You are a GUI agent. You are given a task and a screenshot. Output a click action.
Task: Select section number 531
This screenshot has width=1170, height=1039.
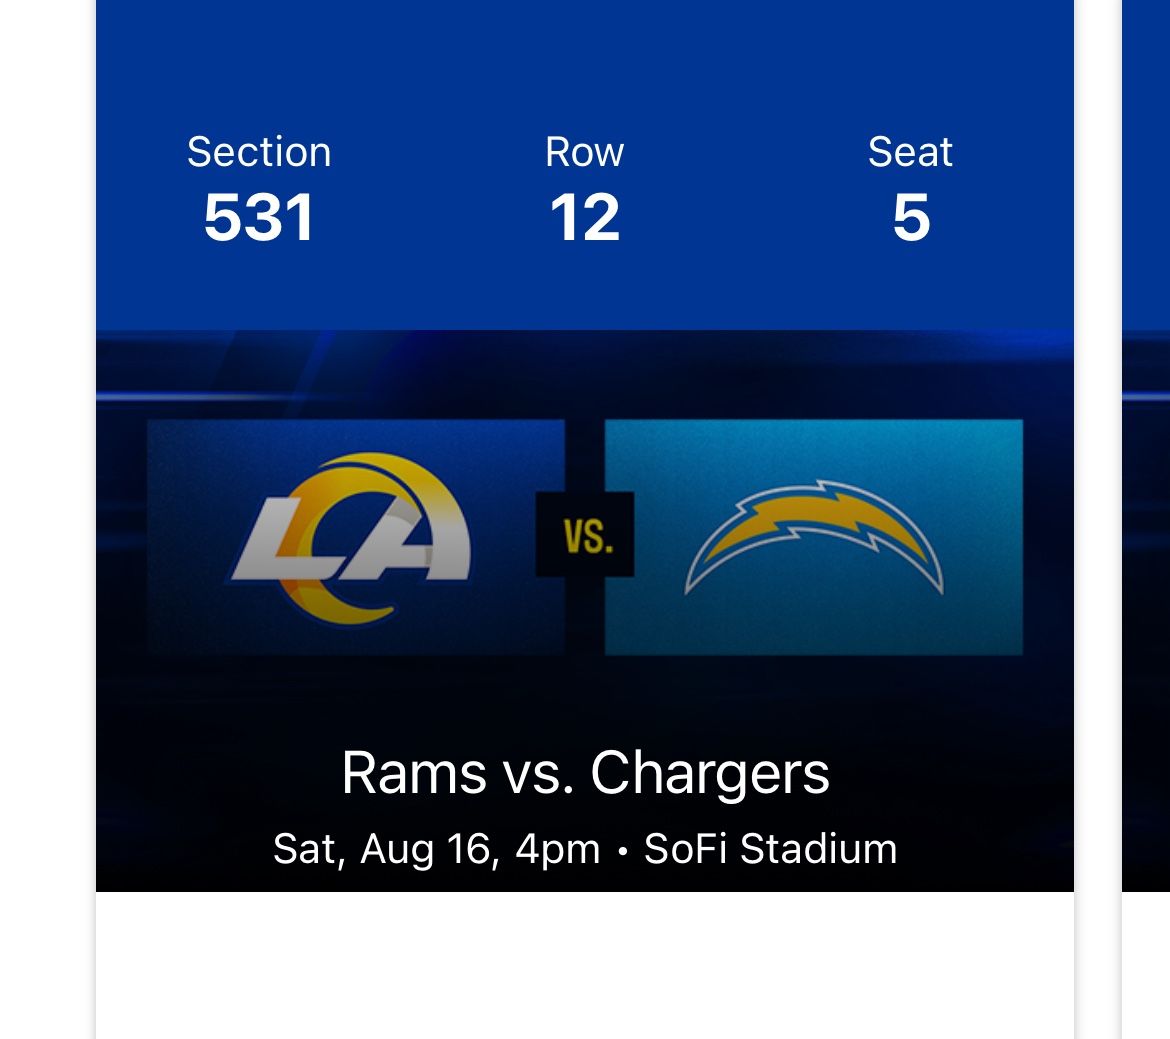click(259, 217)
